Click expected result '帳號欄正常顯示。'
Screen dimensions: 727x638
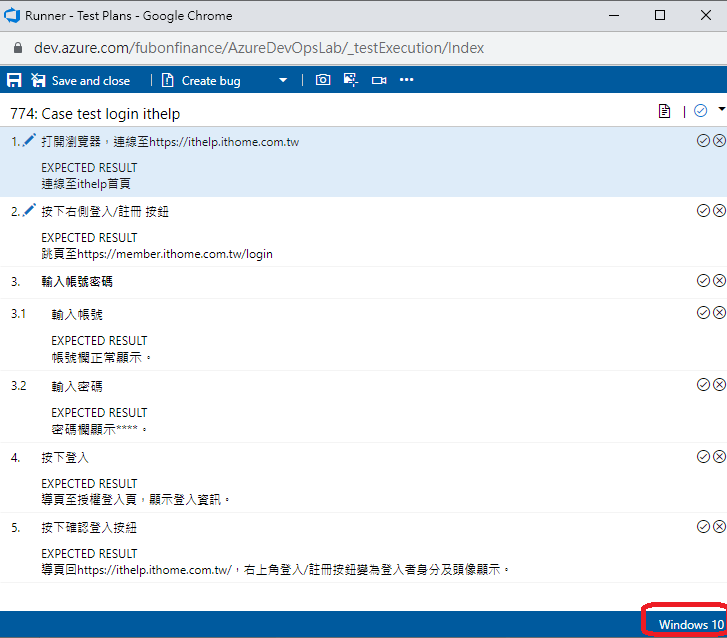[x=102, y=357]
